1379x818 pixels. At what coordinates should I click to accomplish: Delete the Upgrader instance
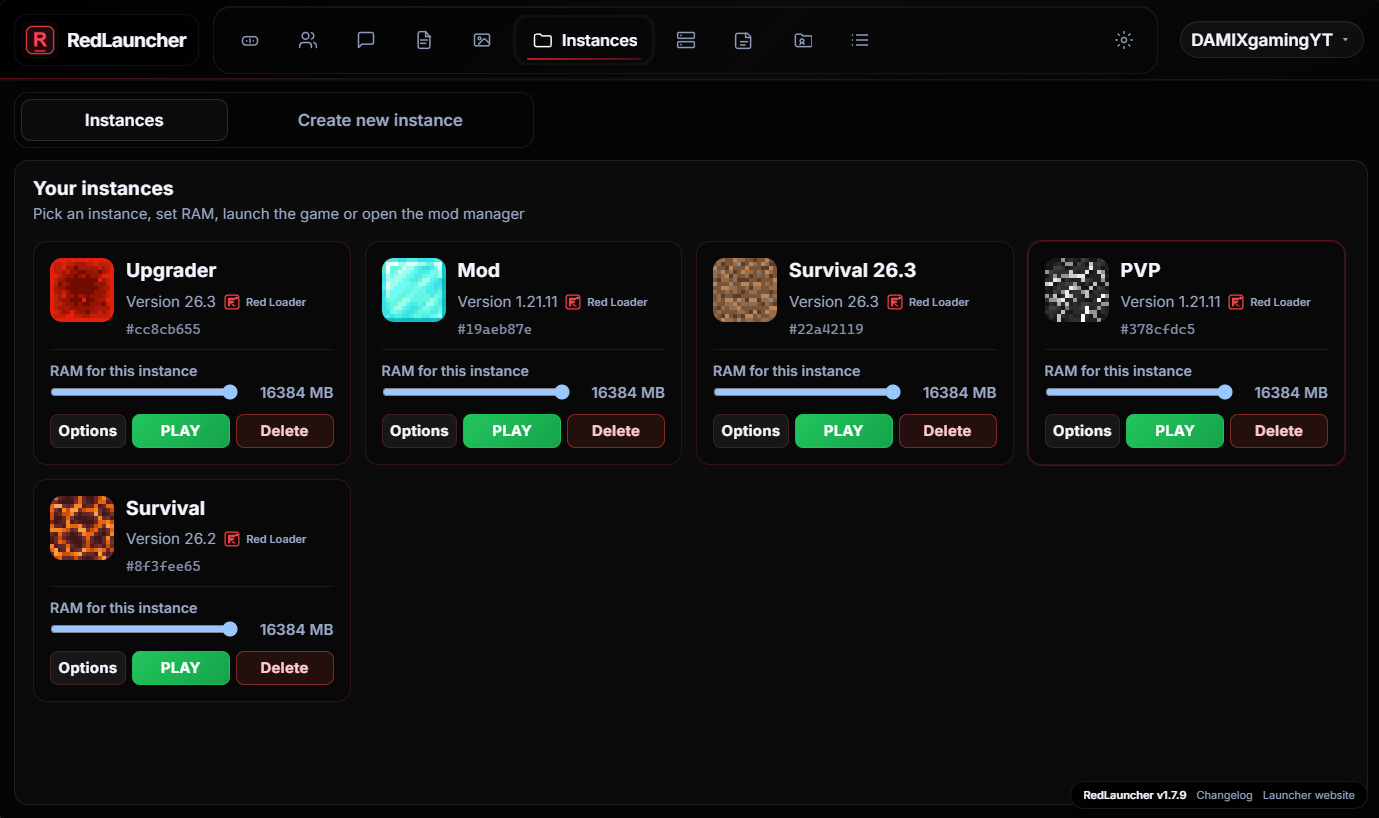(x=284, y=431)
